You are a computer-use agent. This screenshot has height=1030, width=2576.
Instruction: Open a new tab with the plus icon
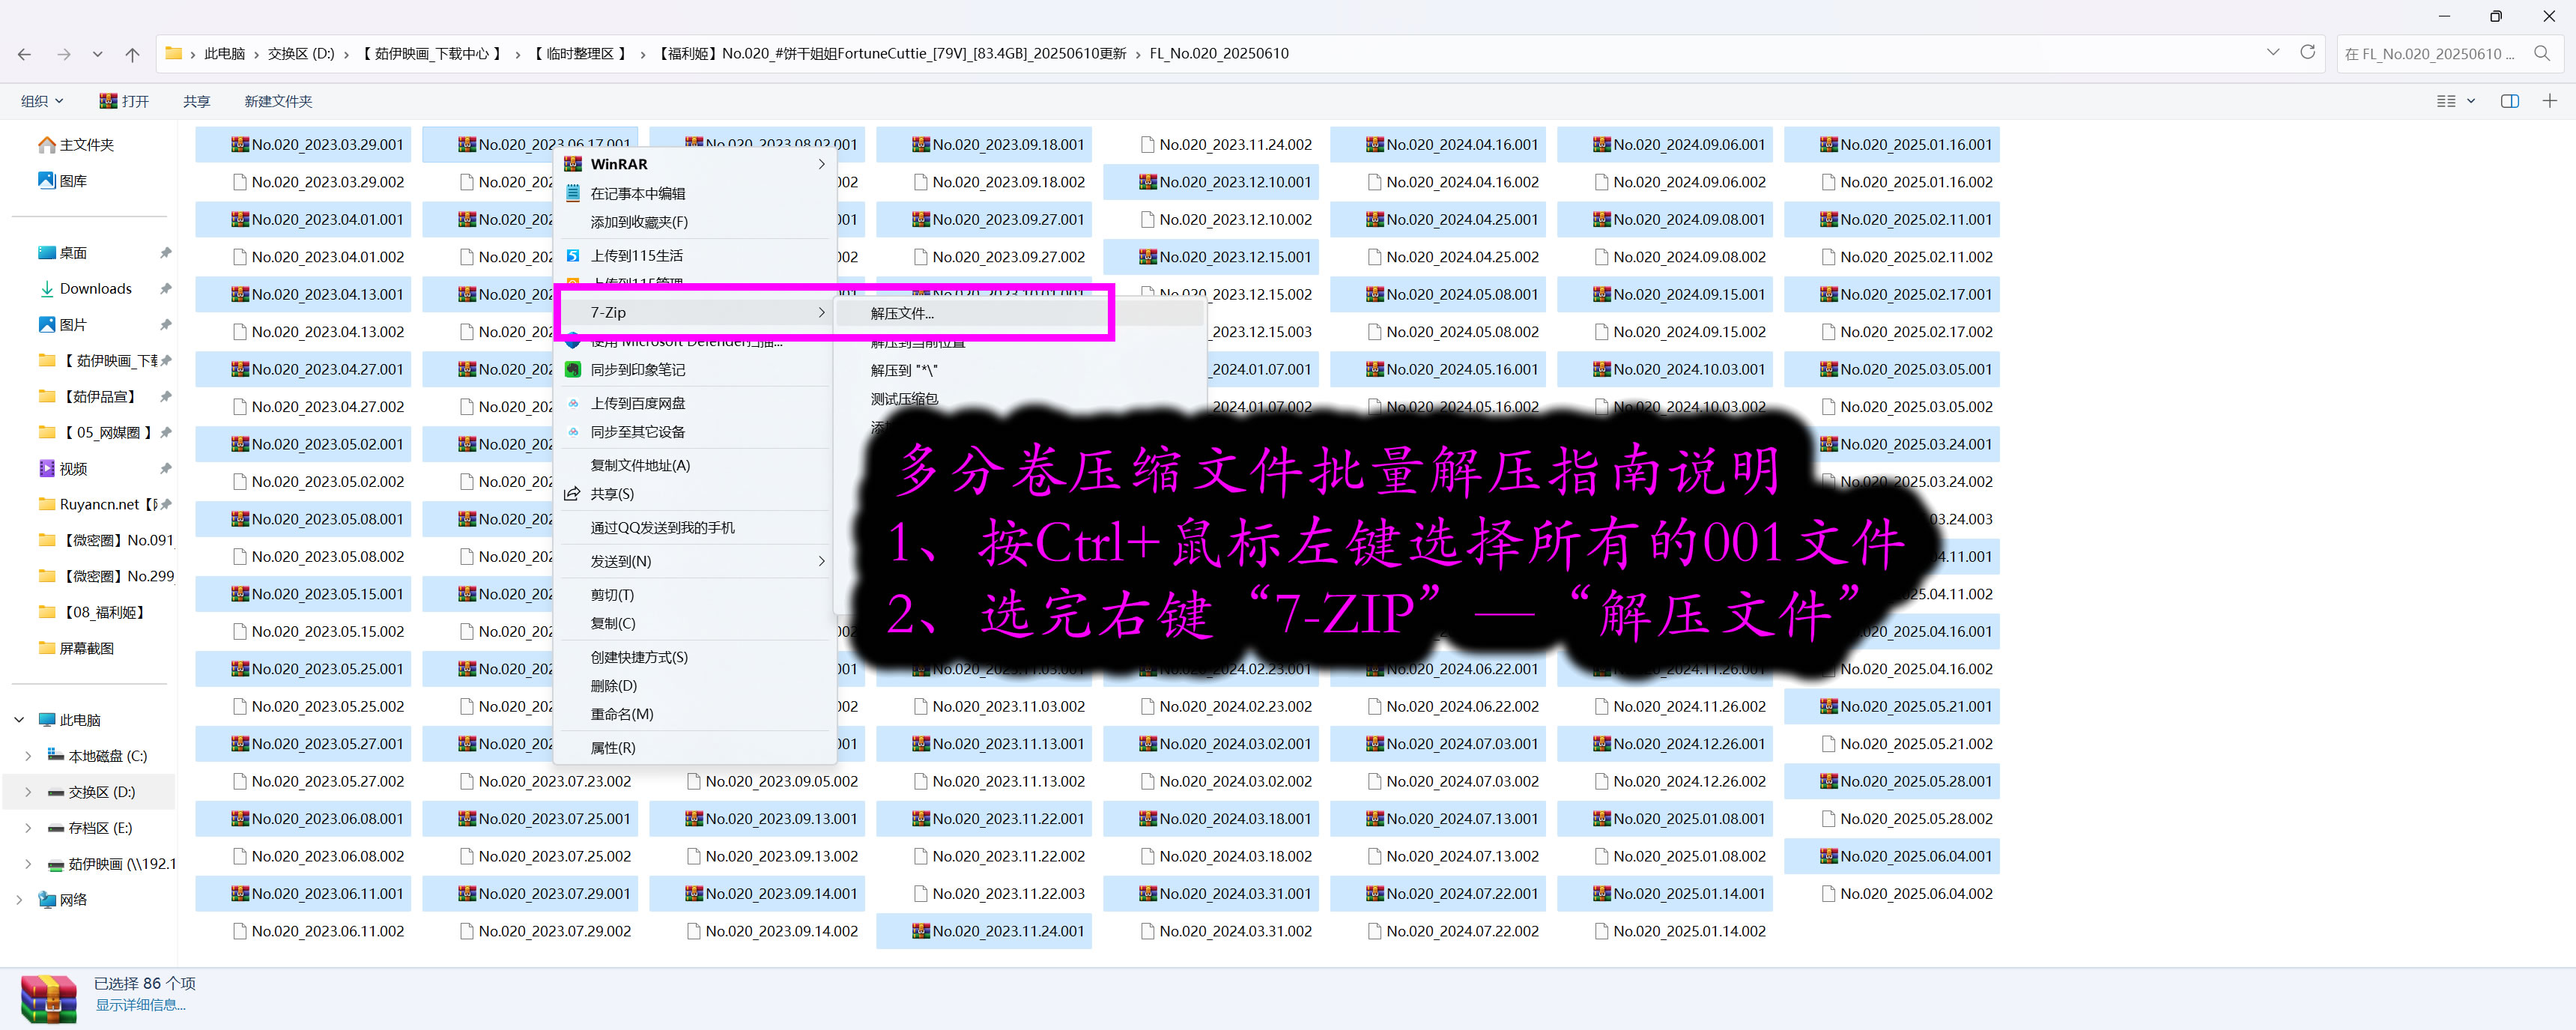tap(2550, 100)
